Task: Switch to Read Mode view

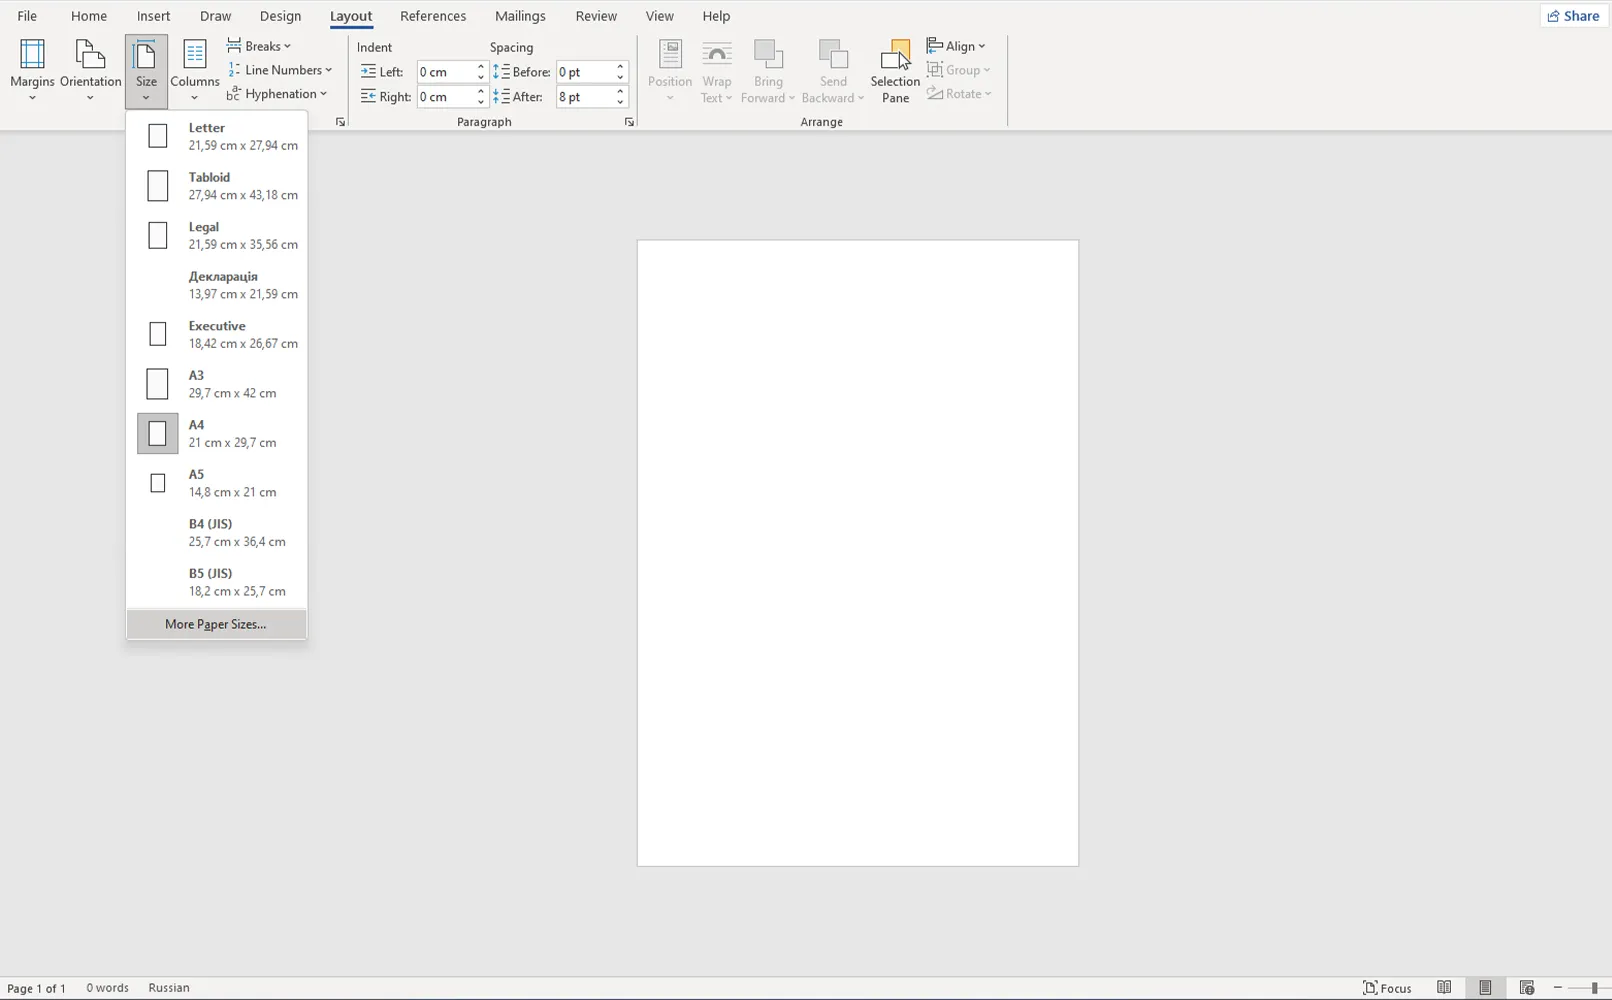Action: tap(1444, 988)
